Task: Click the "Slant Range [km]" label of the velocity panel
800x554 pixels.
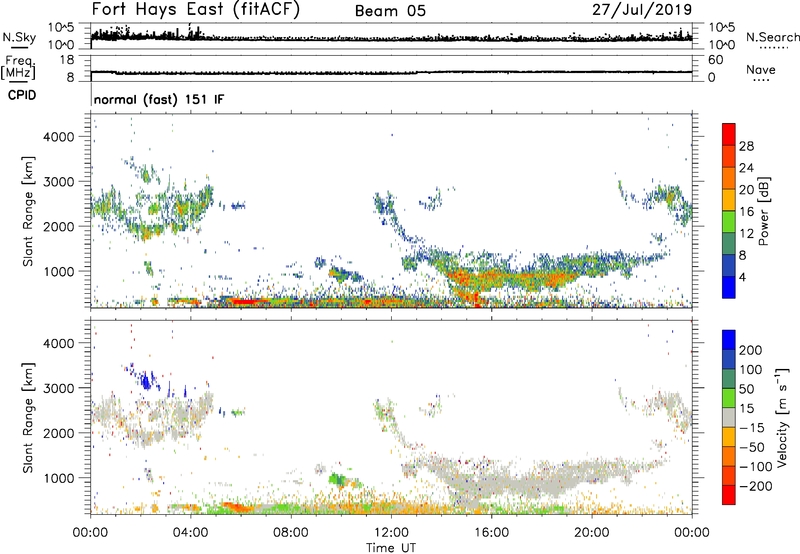Action: point(28,418)
